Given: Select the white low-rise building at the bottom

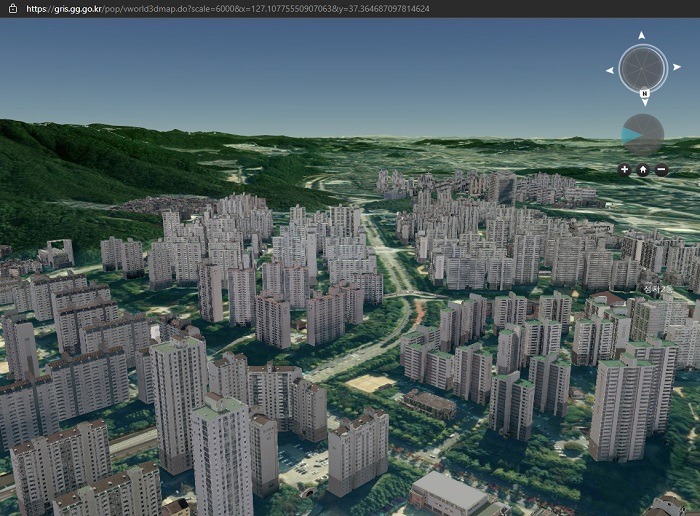Looking at the screenshot, I should tap(448, 493).
